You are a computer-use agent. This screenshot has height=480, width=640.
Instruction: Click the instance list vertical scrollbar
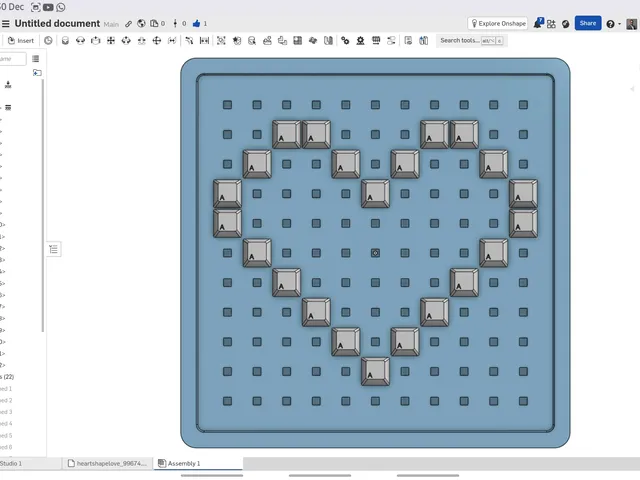(x=42, y=205)
